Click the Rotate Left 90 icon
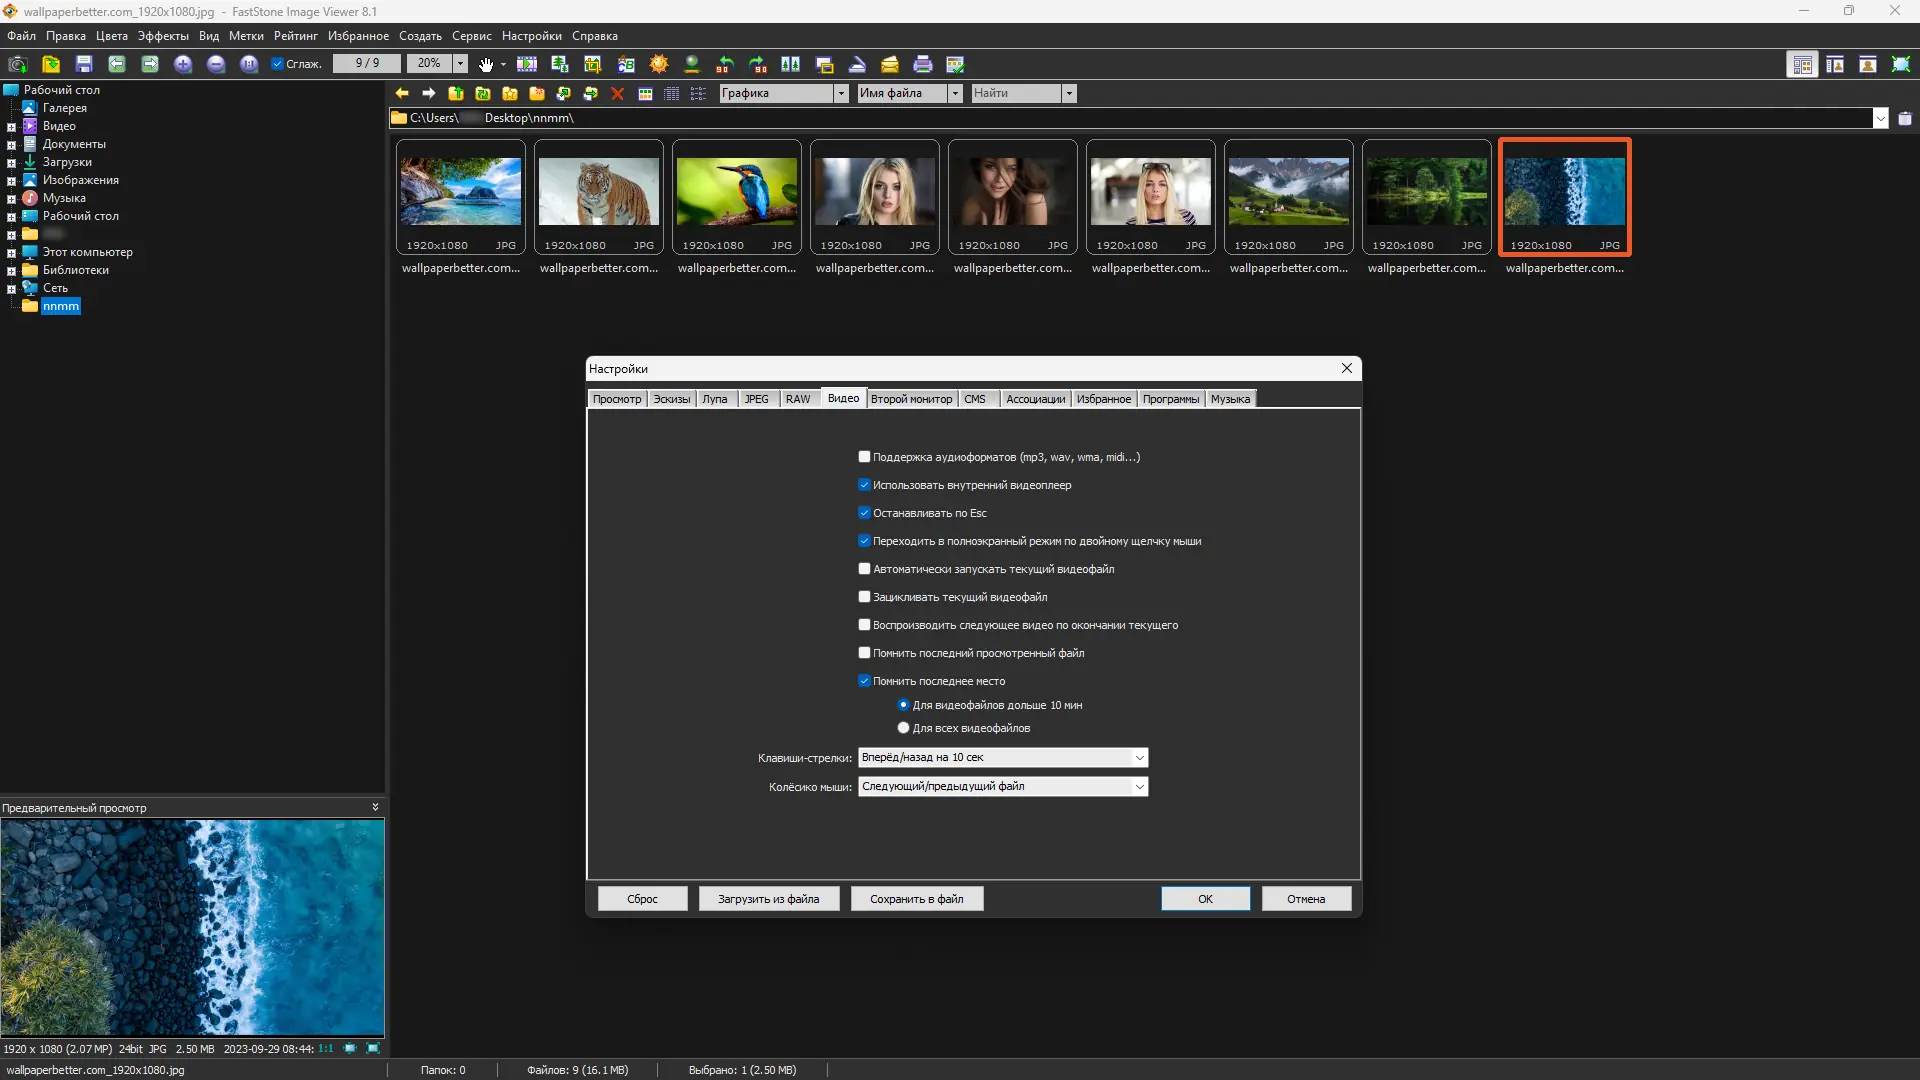1920x1080 pixels. (725, 64)
